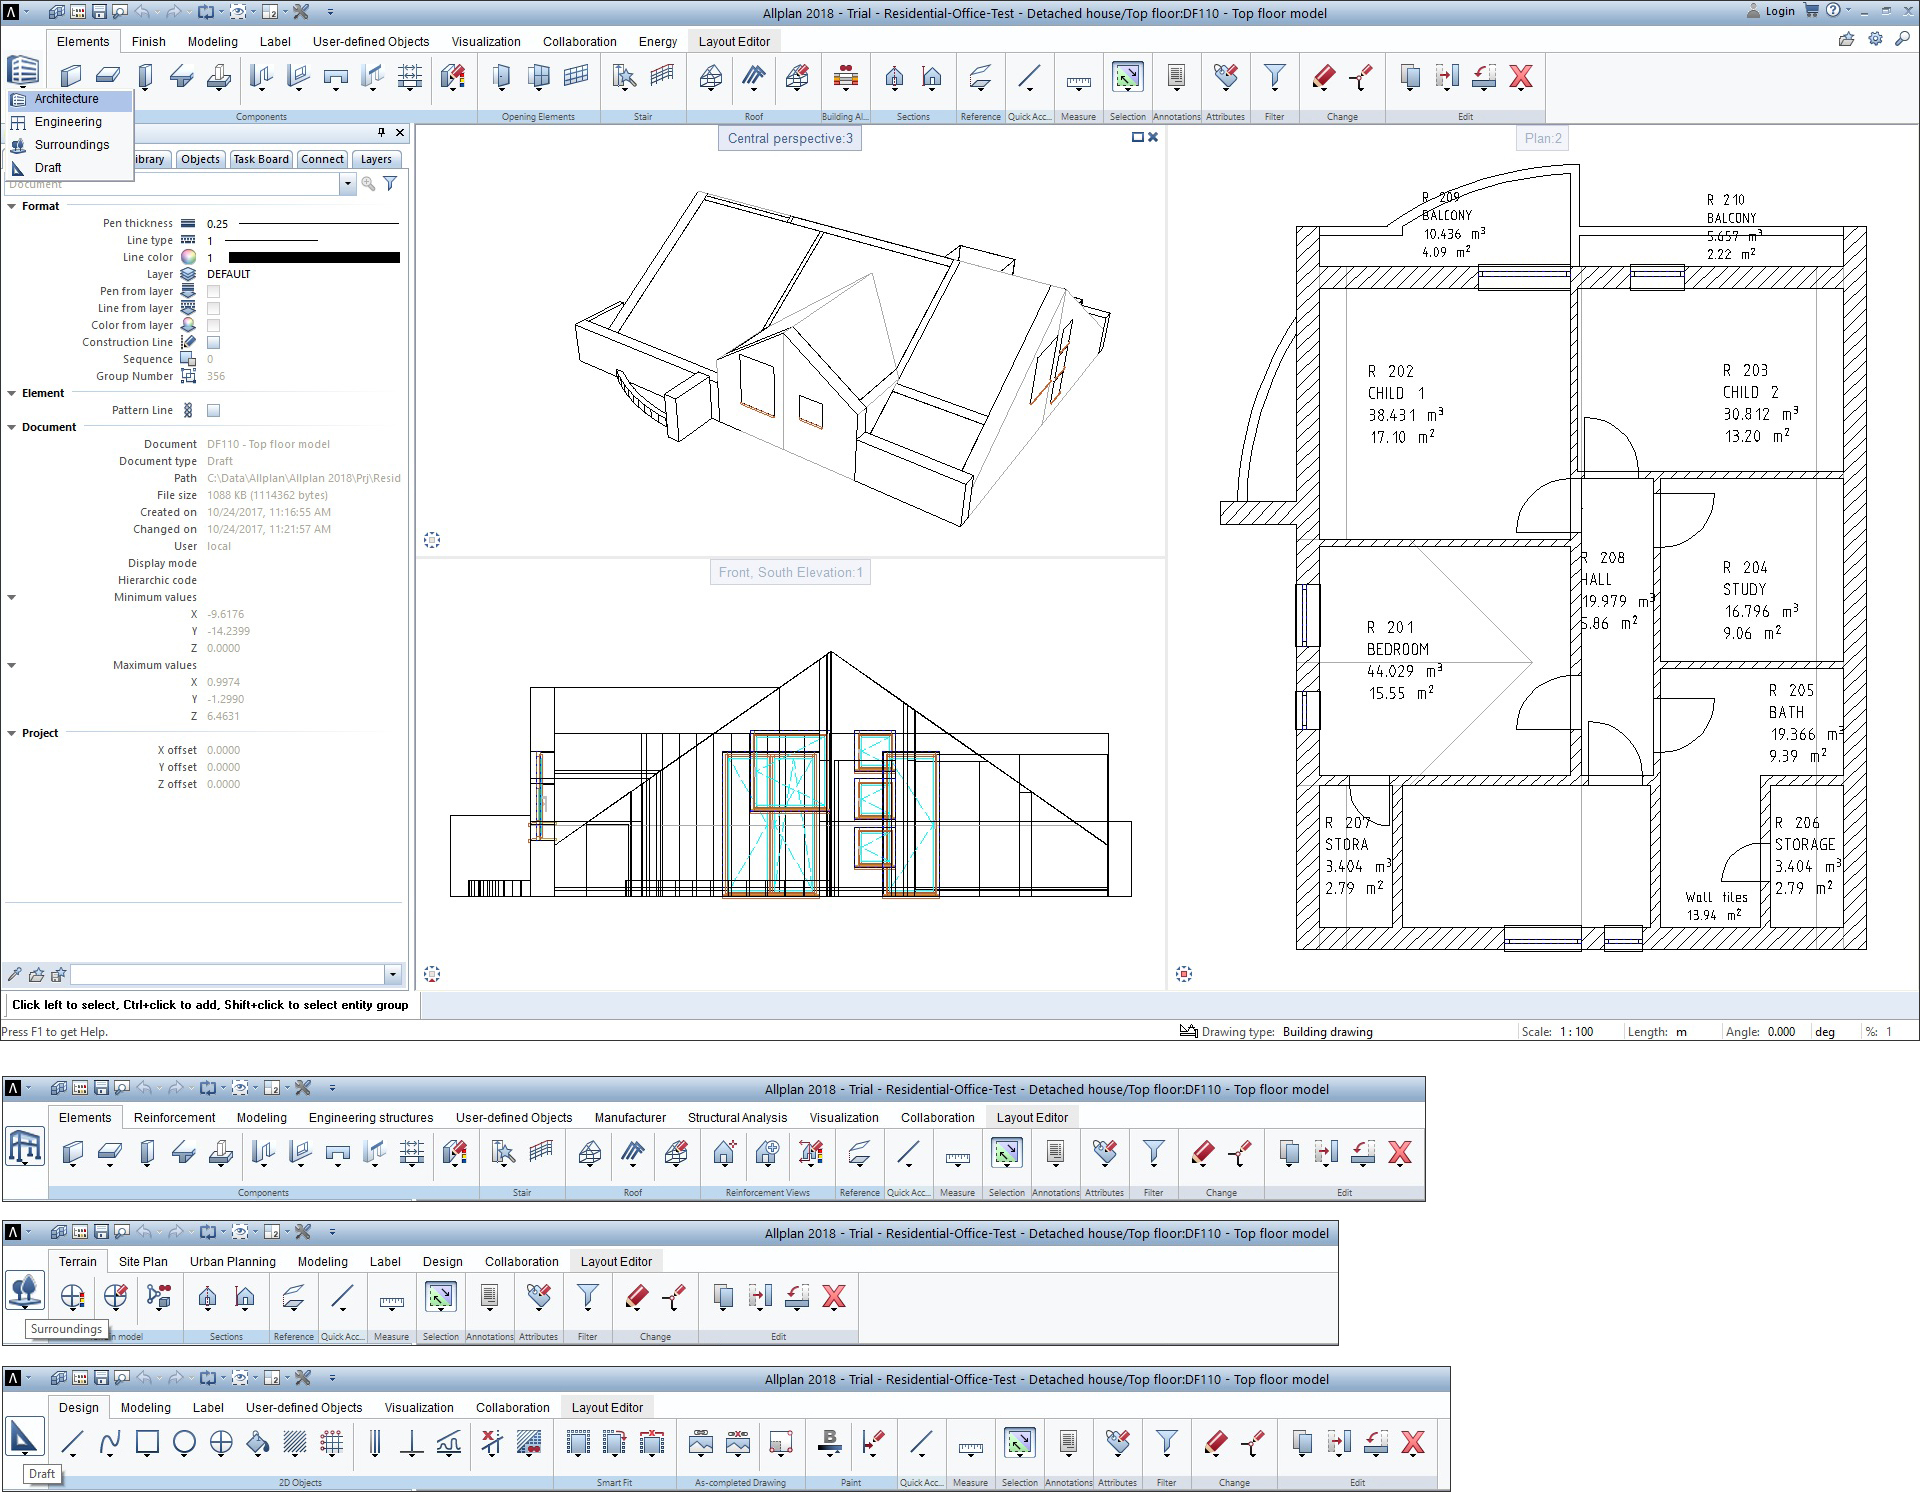Click the gear settings icon at top right

tap(1875, 39)
